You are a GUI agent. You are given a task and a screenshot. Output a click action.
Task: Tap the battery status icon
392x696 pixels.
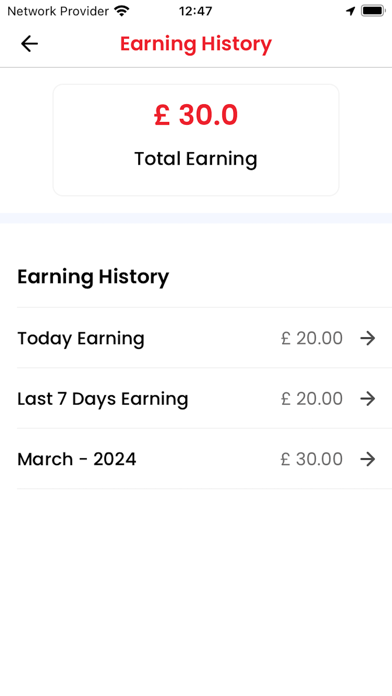pos(373,11)
